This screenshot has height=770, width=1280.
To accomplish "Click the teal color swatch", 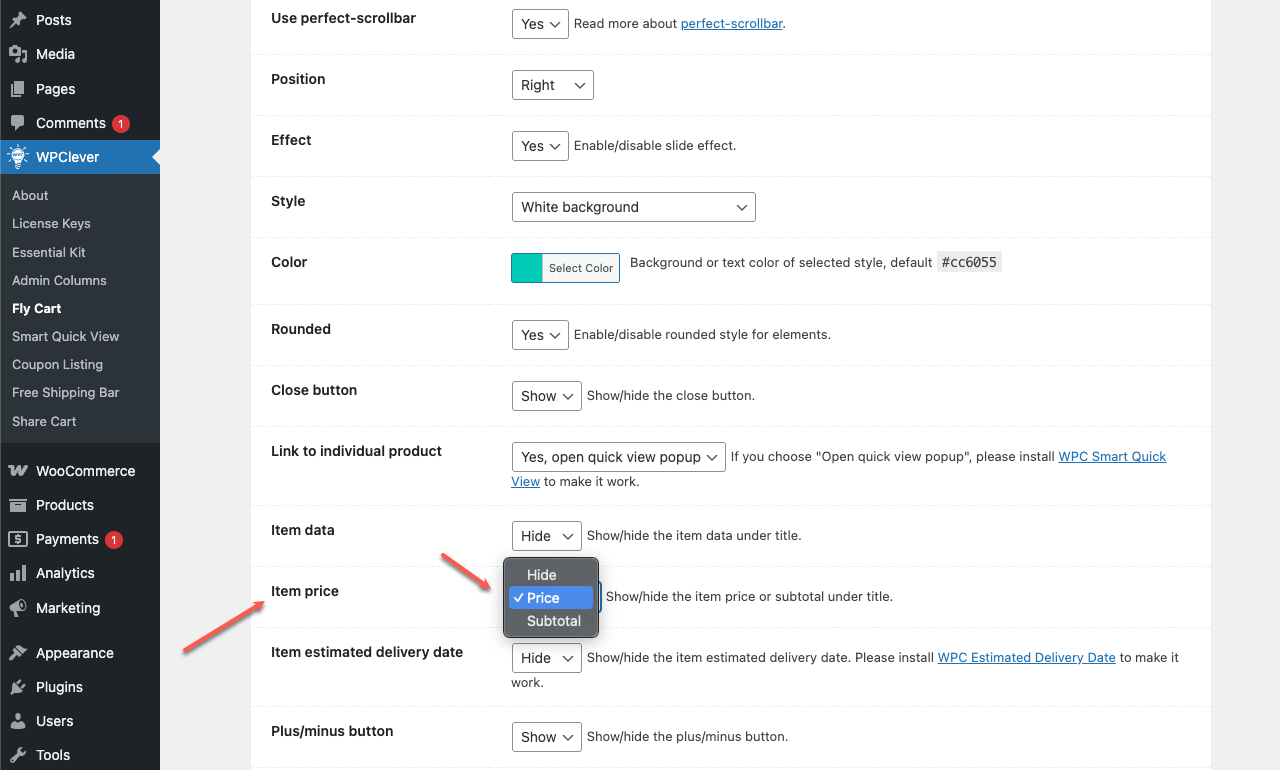I will coord(527,268).
